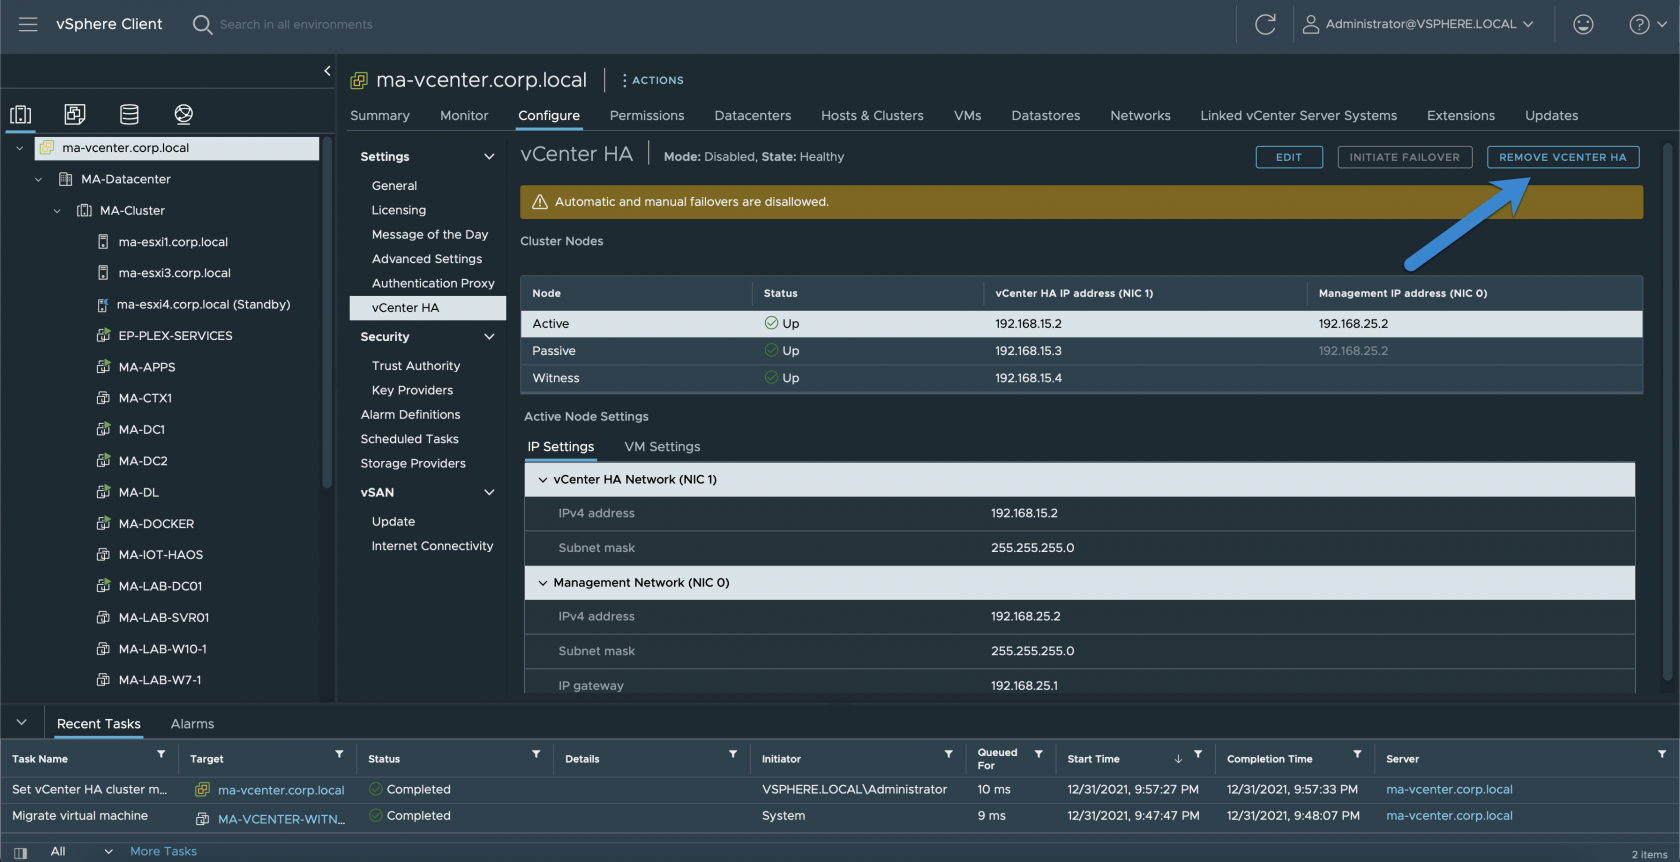The height and width of the screenshot is (862, 1680).
Task: Show the Alarms tab
Action: (192, 724)
